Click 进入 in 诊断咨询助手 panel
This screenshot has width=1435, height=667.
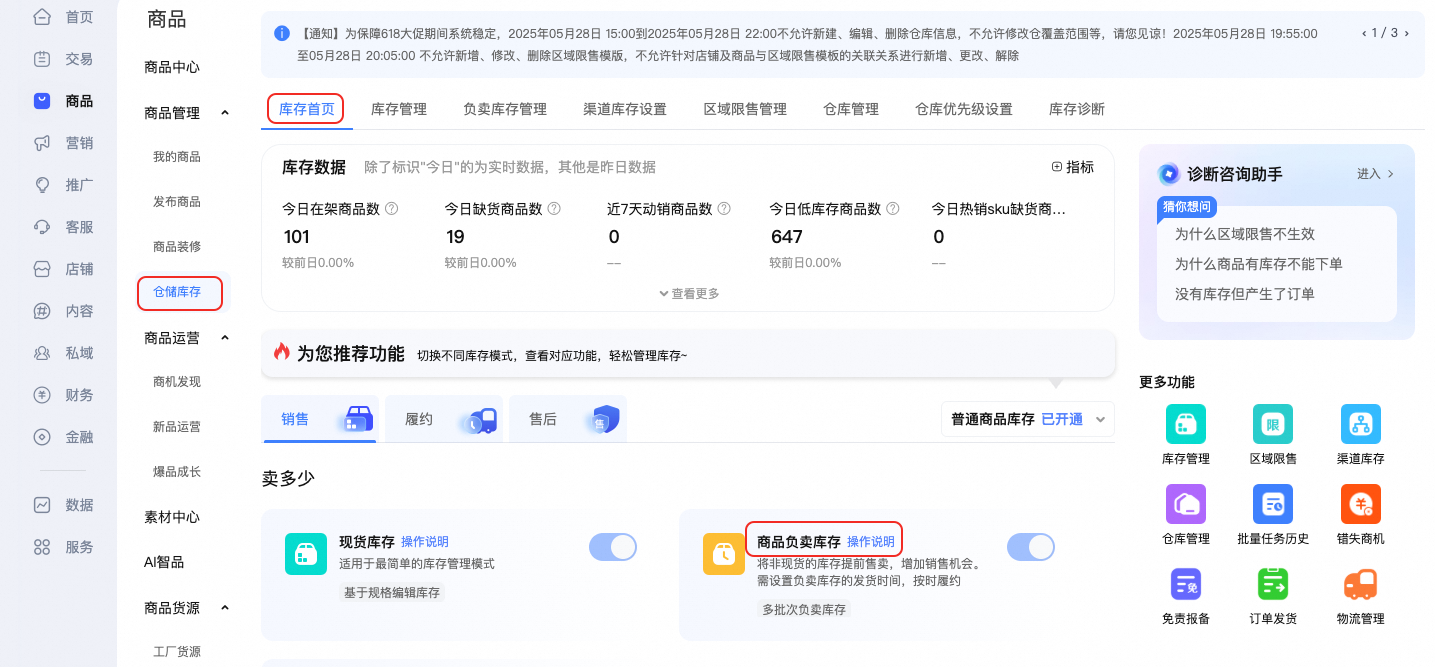[x=1375, y=174]
